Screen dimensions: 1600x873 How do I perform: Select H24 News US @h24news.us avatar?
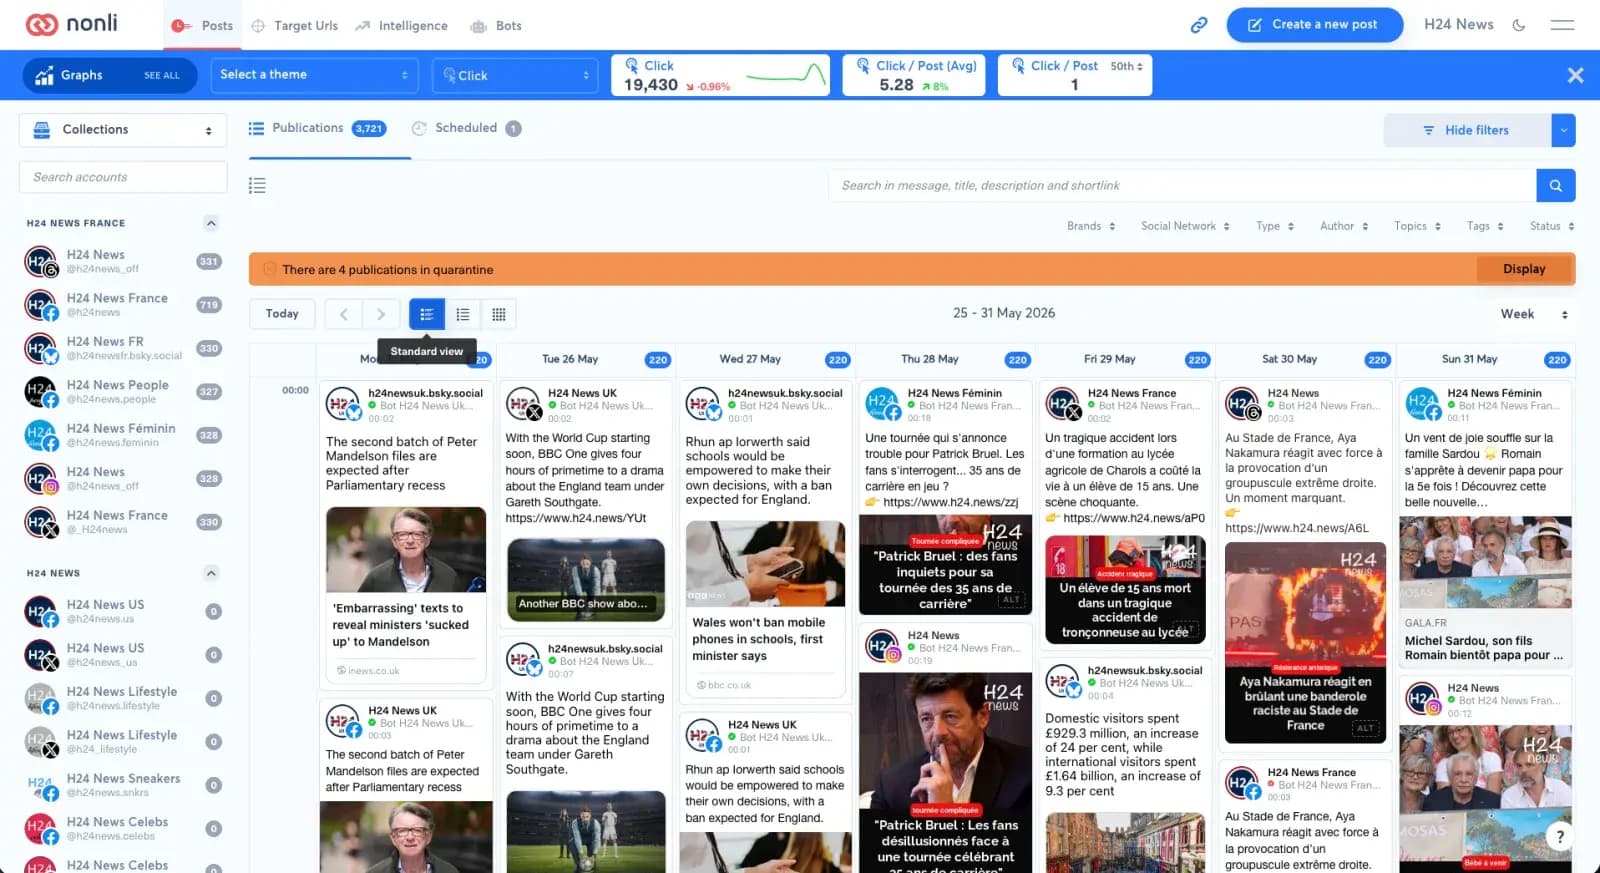[x=40, y=611]
